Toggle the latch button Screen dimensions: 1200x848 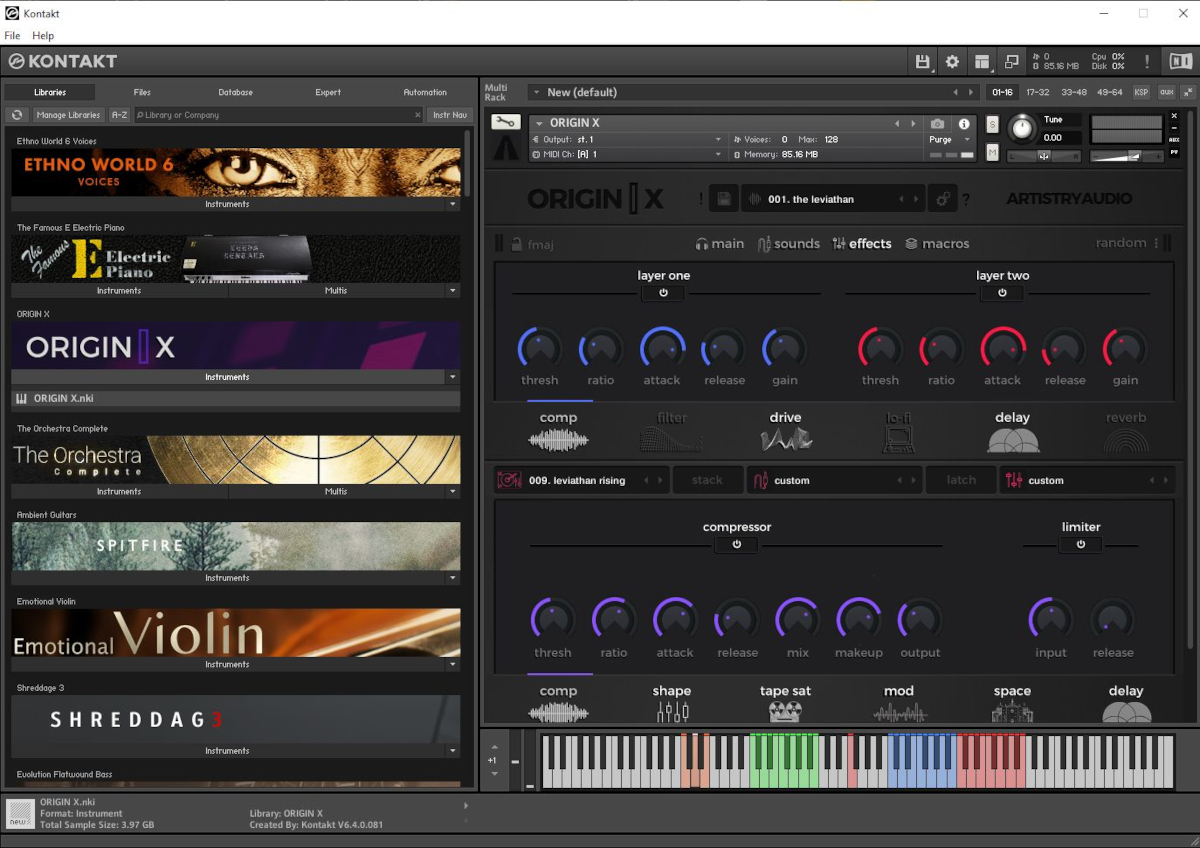pos(961,480)
